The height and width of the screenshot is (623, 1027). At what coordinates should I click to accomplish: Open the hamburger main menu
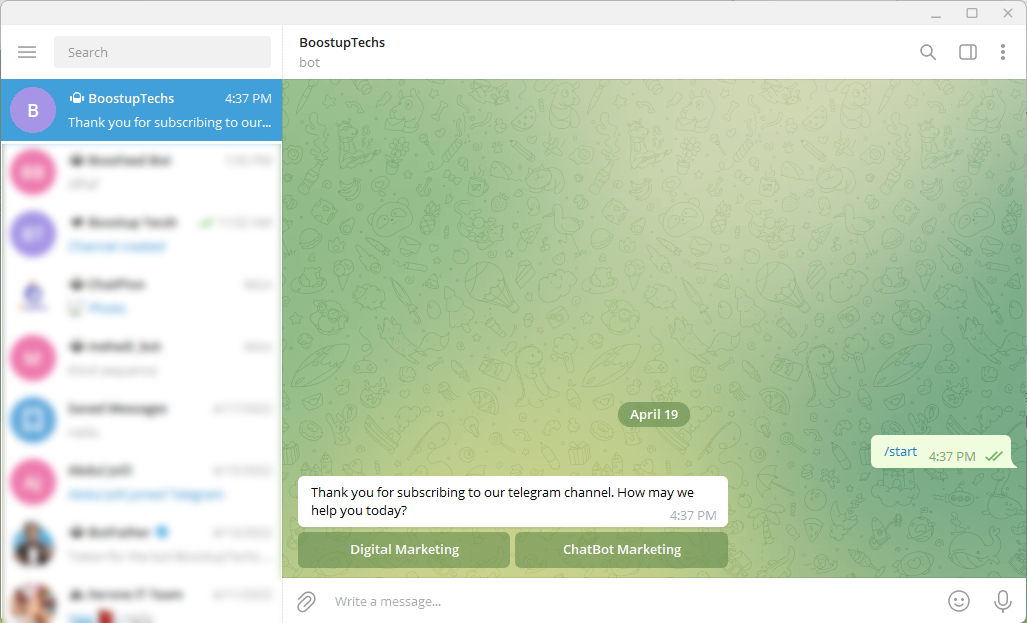pyautogui.click(x=27, y=52)
